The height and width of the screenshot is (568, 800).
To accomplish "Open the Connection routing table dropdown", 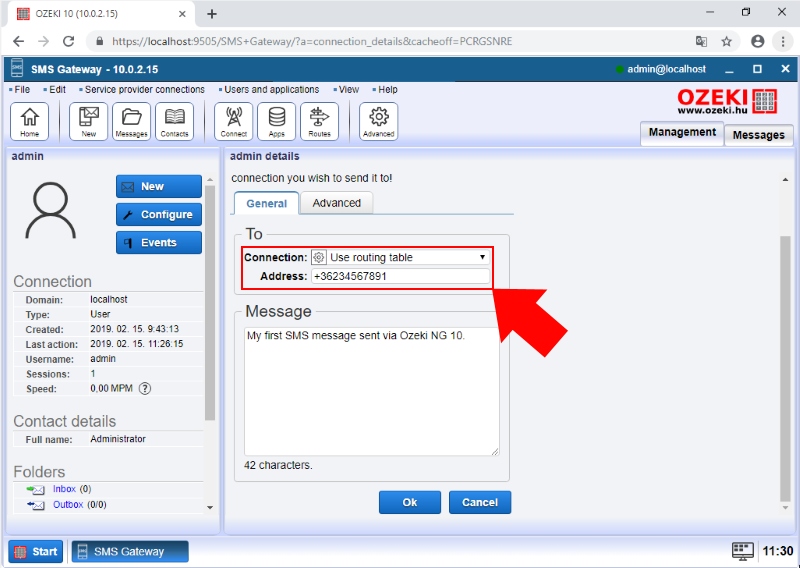I will 401,257.
